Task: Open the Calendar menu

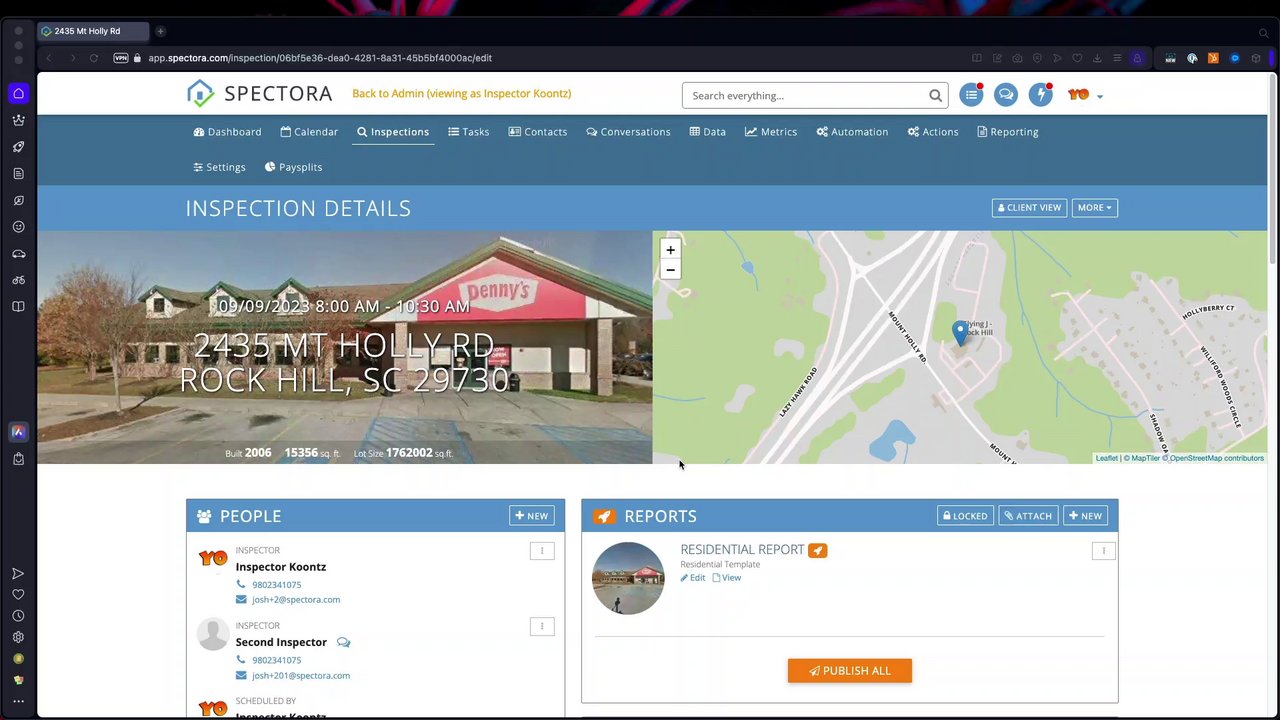Action: point(309,132)
